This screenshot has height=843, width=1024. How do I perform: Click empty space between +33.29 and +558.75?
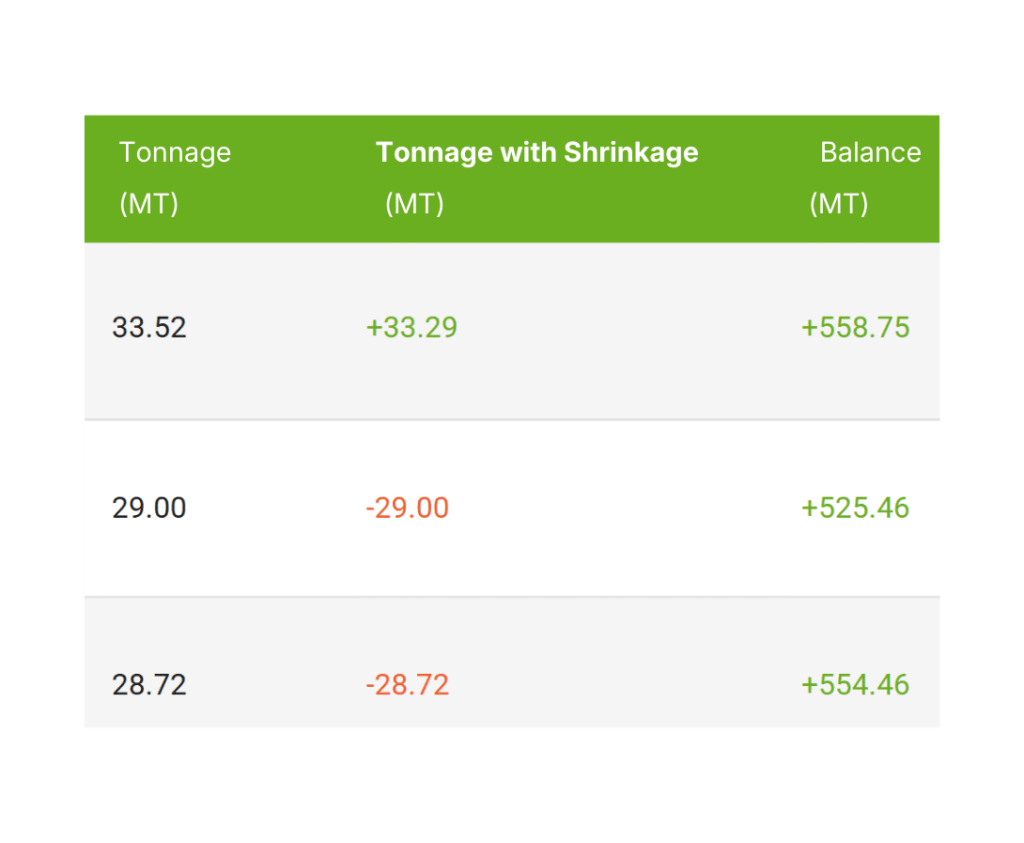click(x=630, y=328)
